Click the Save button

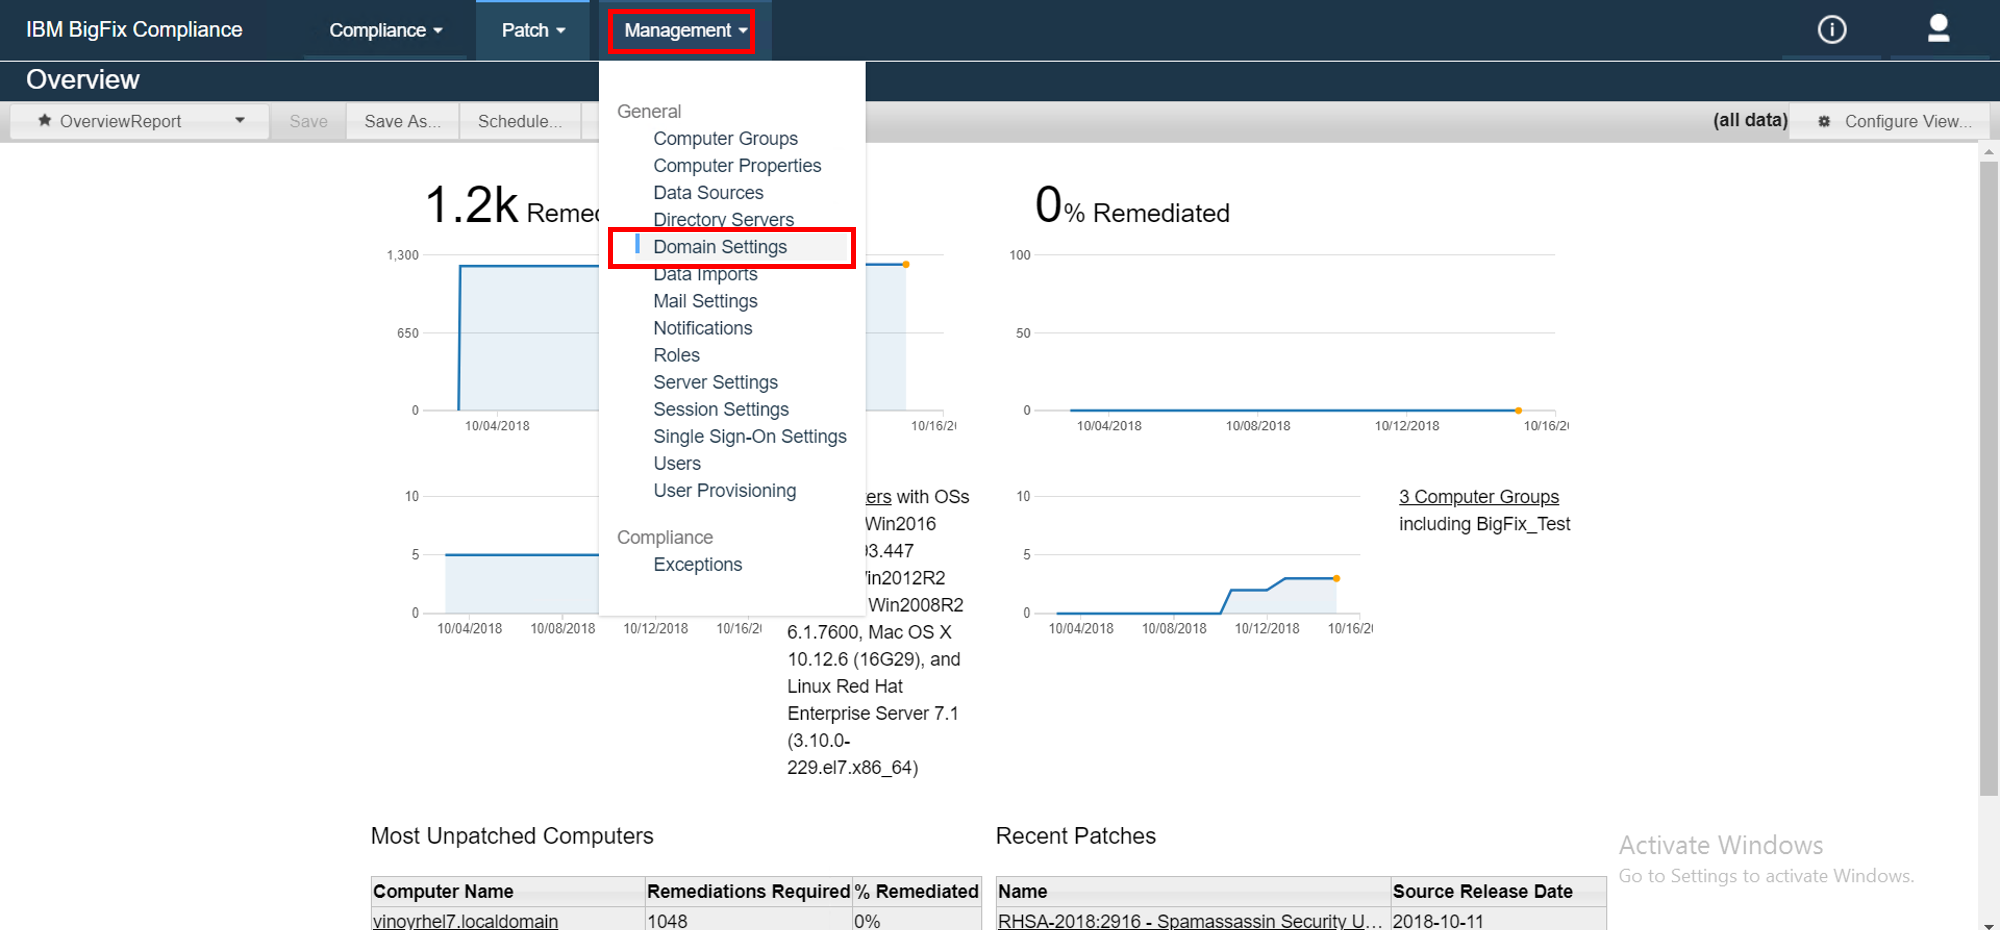coord(308,121)
